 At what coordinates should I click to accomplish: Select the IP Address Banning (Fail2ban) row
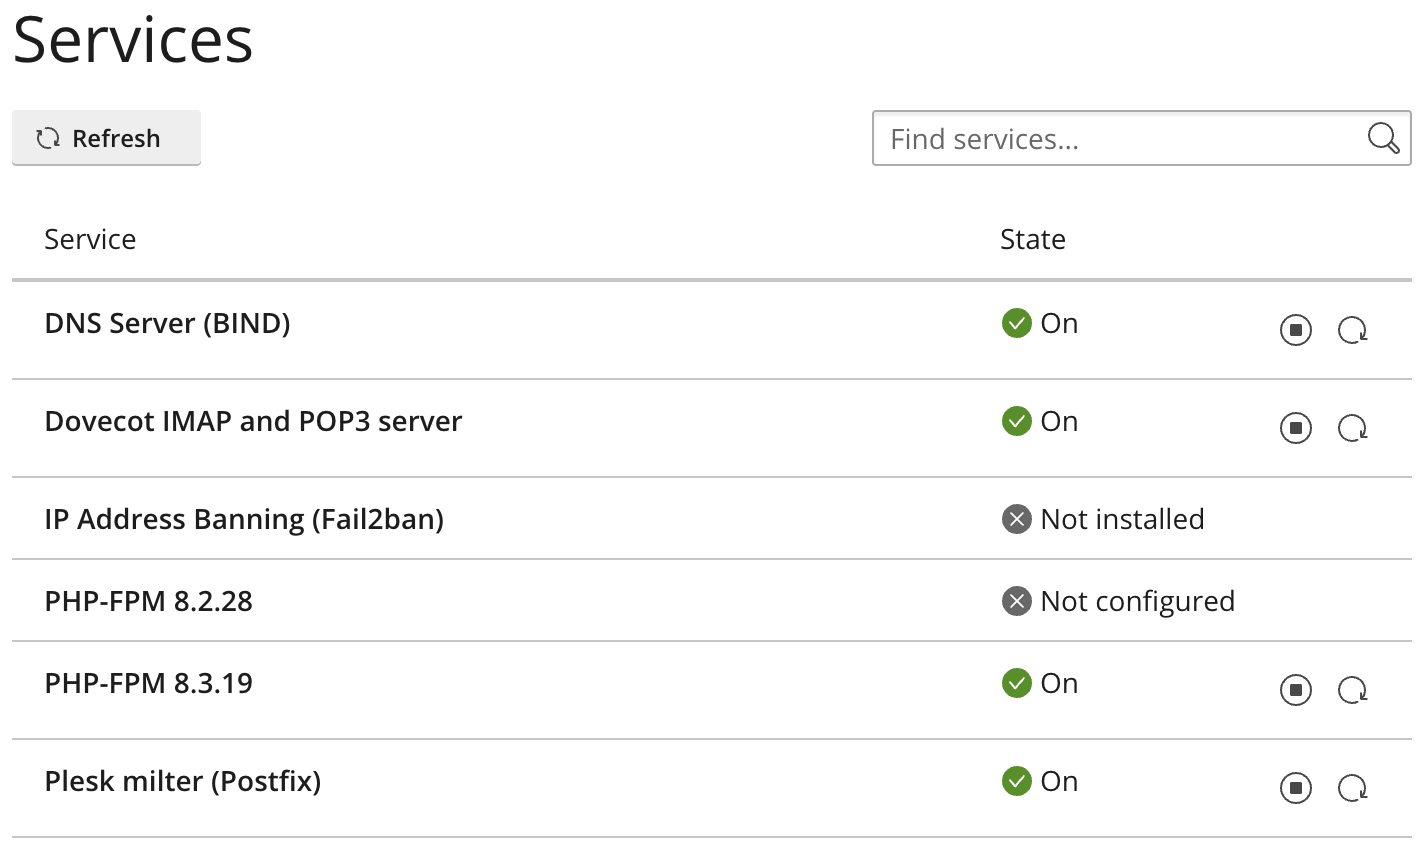click(711, 519)
